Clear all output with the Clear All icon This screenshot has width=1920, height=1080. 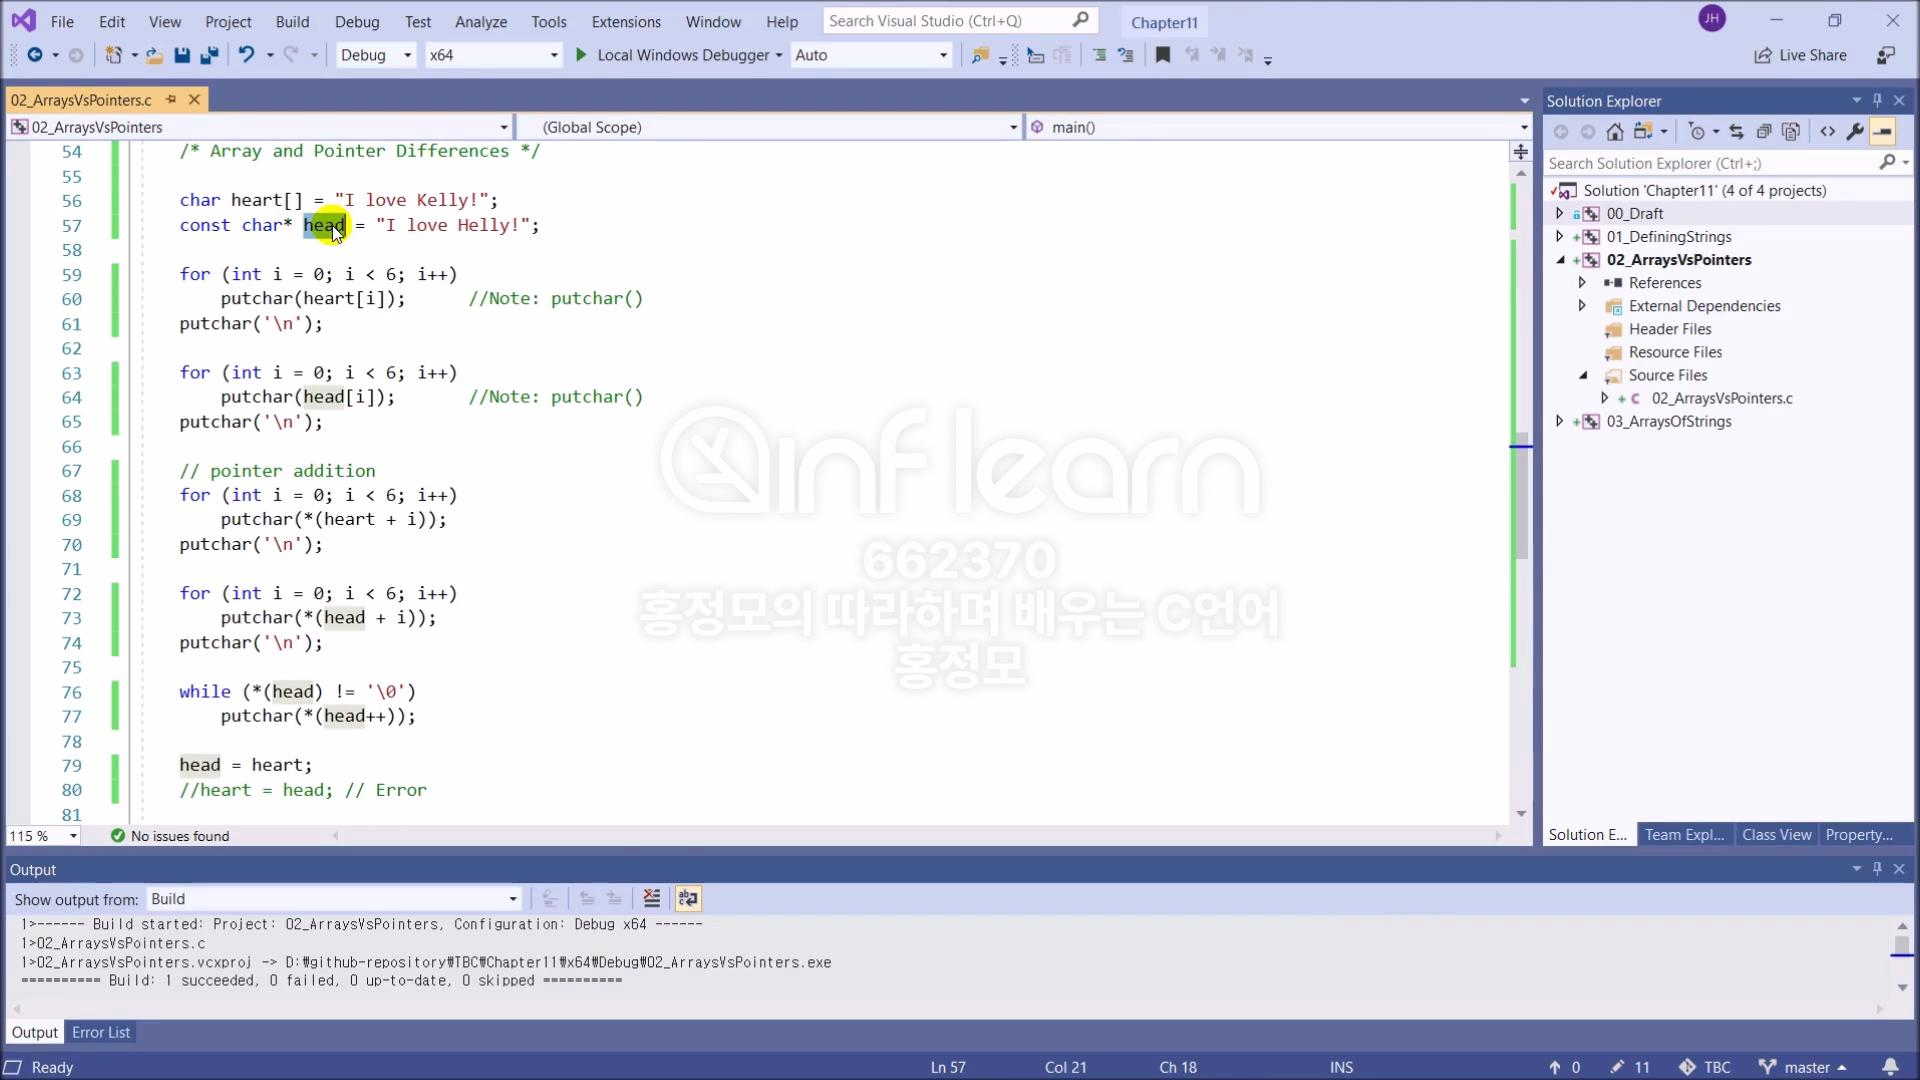[x=651, y=898]
